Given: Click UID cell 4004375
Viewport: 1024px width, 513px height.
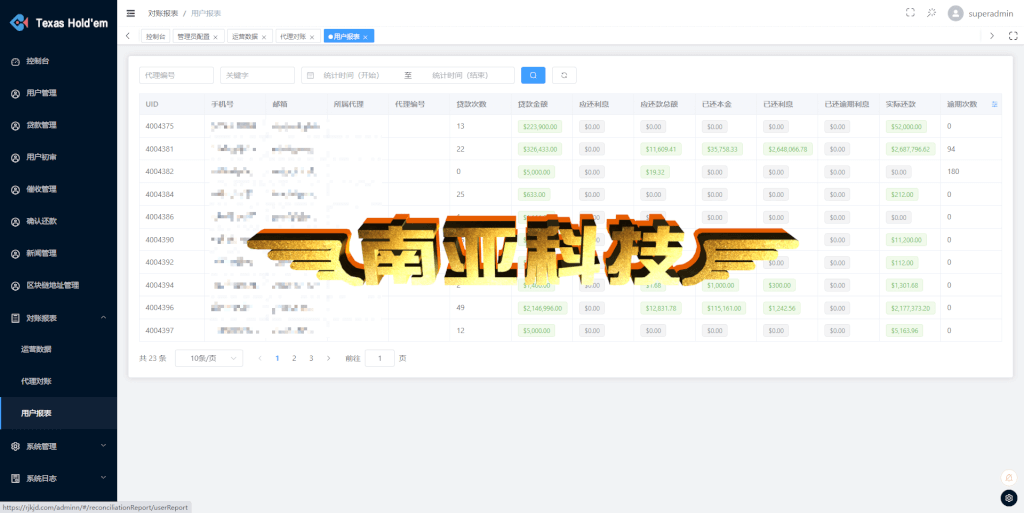Looking at the screenshot, I should click(159, 126).
